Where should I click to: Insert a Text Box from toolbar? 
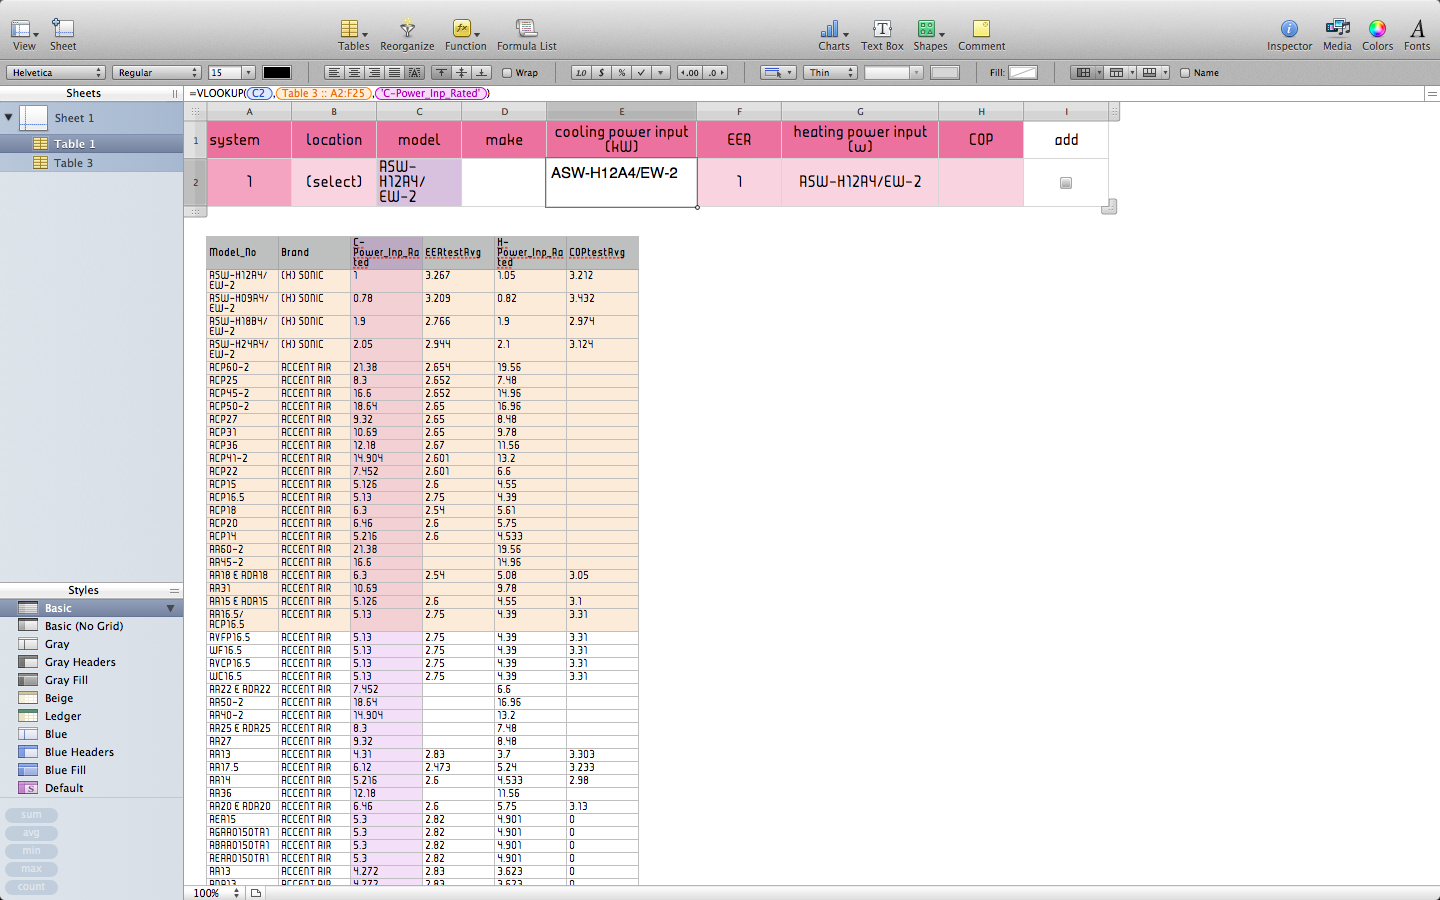tap(881, 29)
